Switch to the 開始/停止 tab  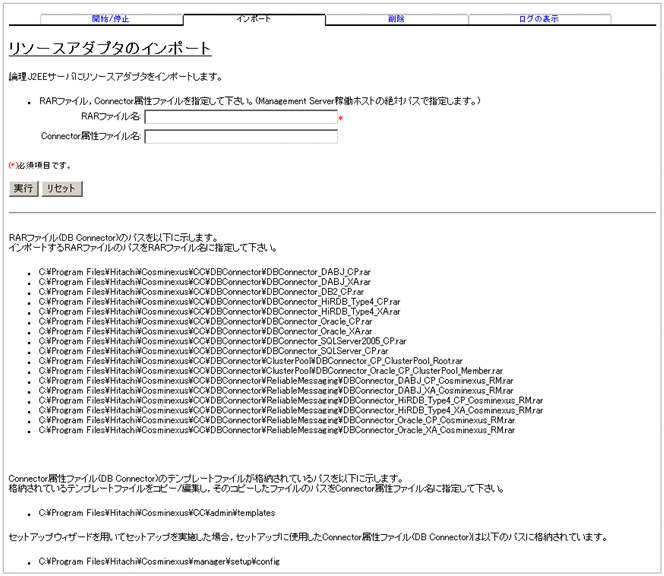[x=111, y=19]
